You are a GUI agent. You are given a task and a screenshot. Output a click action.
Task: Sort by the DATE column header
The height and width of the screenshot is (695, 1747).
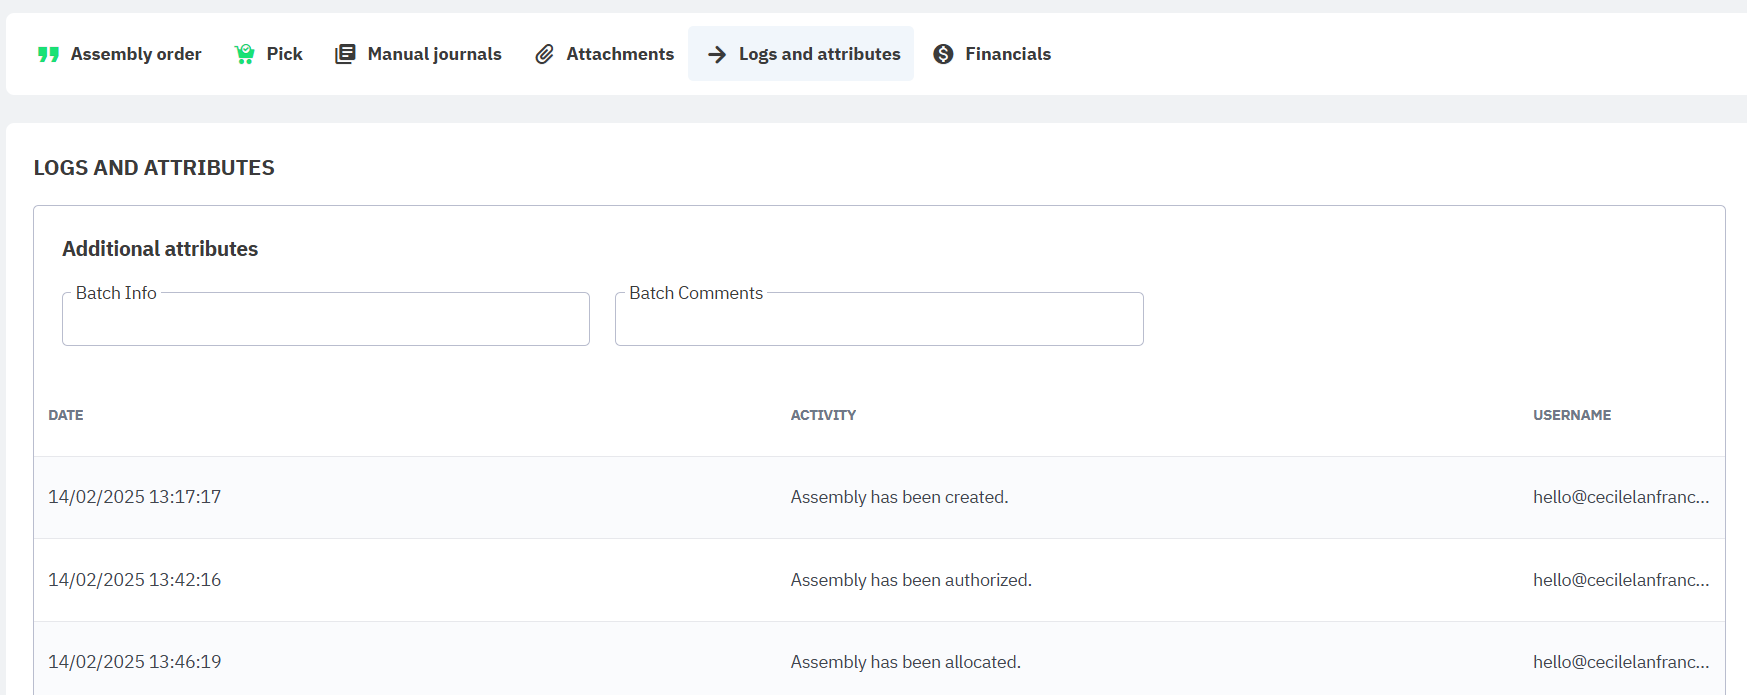(66, 415)
